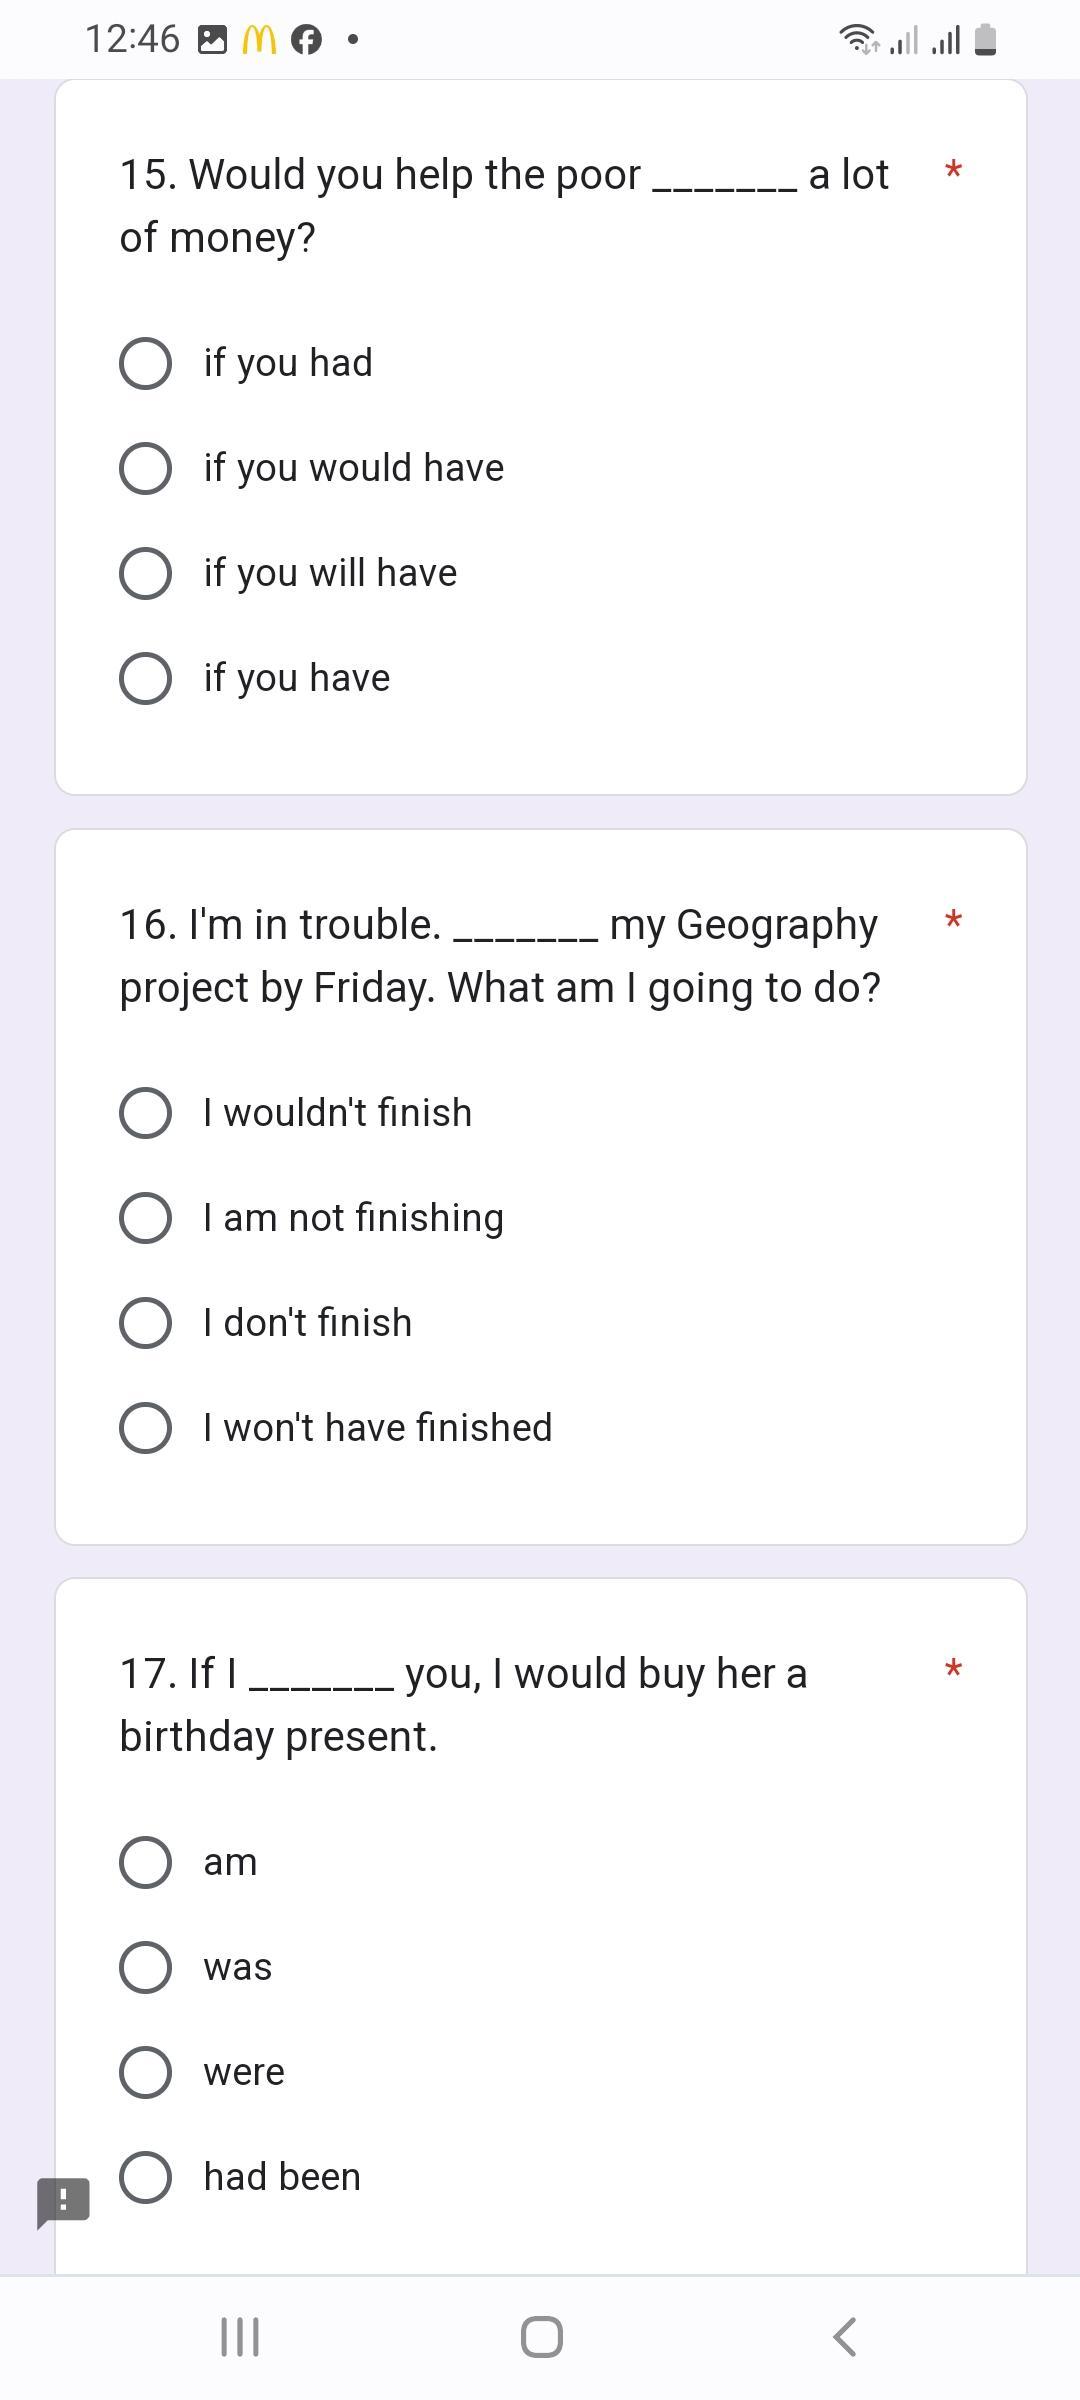The width and height of the screenshot is (1080, 2400).
Task: Open recent apps navigation icon
Action: point(240,2337)
